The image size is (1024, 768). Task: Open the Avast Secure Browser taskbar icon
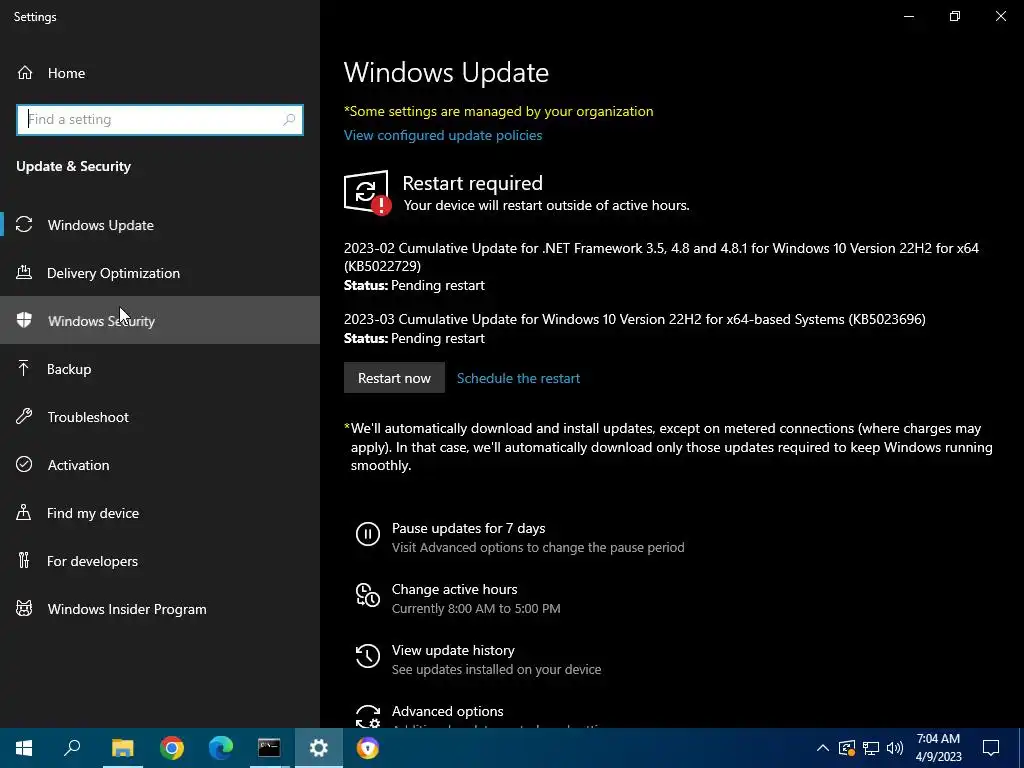point(368,748)
